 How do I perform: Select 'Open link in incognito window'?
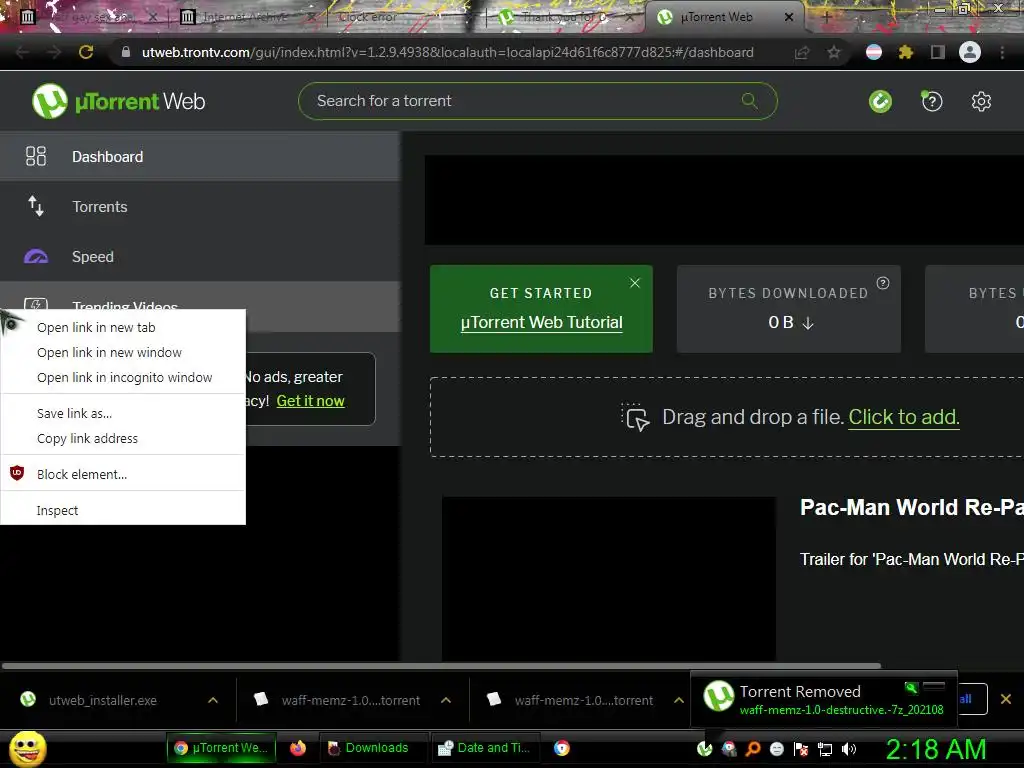click(123, 377)
